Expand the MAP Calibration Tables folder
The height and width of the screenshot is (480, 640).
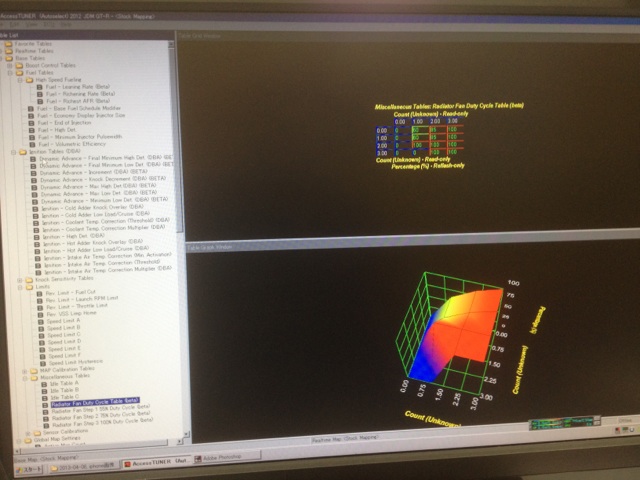point(23,369)
